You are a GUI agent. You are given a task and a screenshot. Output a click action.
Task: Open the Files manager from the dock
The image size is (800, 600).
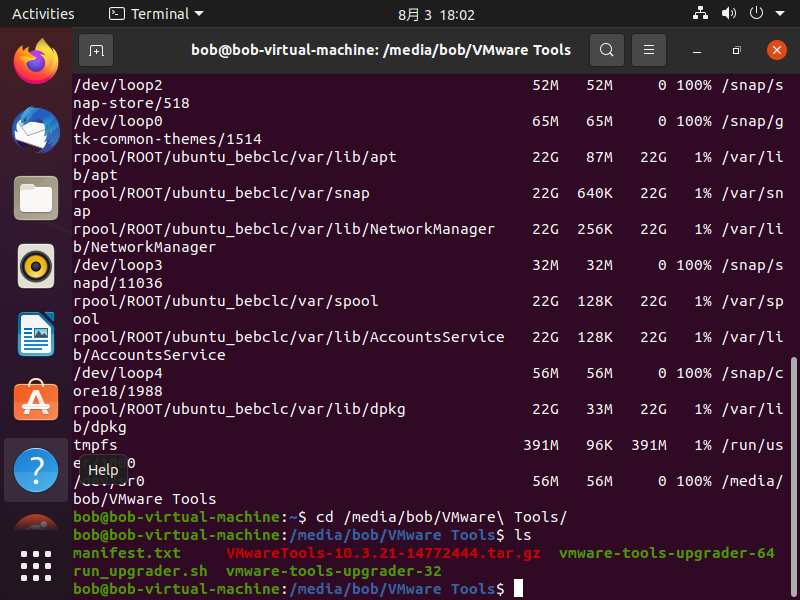(36, 198)
